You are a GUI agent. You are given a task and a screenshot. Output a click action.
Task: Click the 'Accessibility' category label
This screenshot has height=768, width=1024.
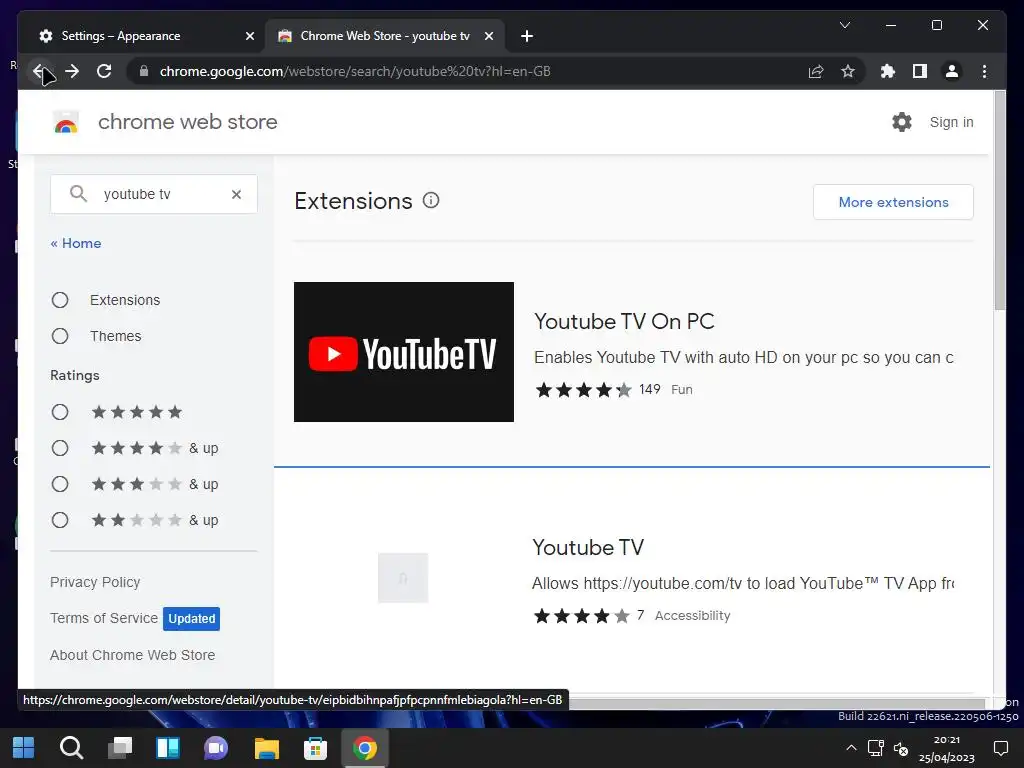point(692,616)
